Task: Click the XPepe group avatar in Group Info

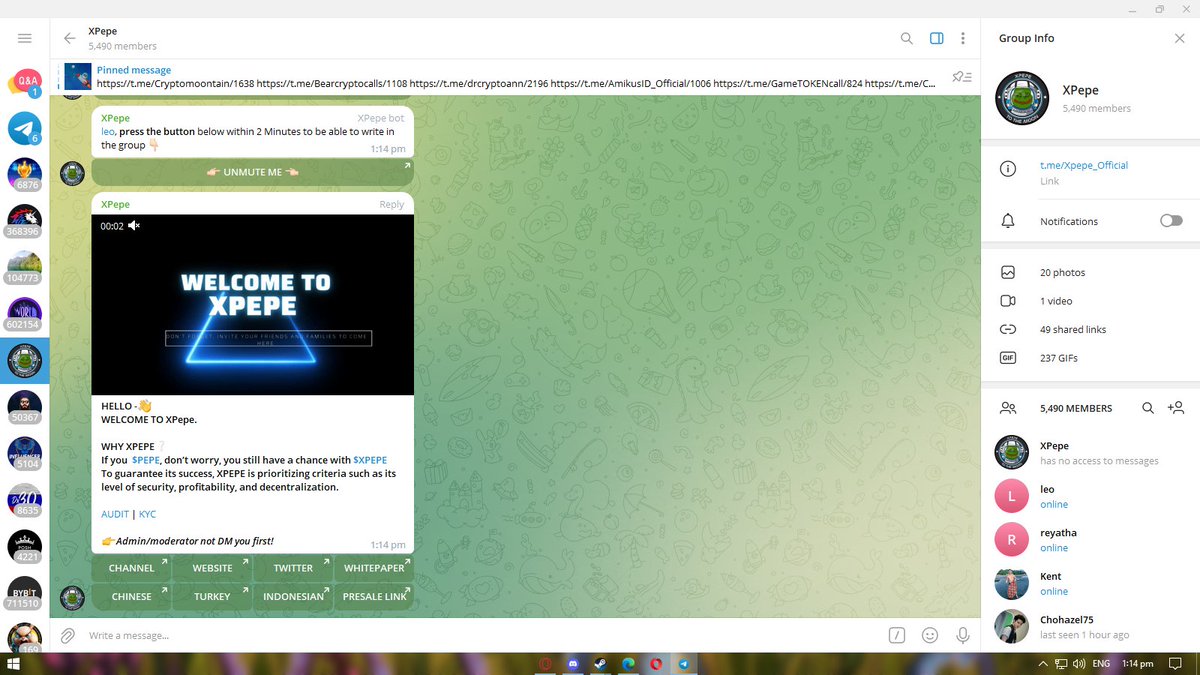Action: coord(1021,98)
